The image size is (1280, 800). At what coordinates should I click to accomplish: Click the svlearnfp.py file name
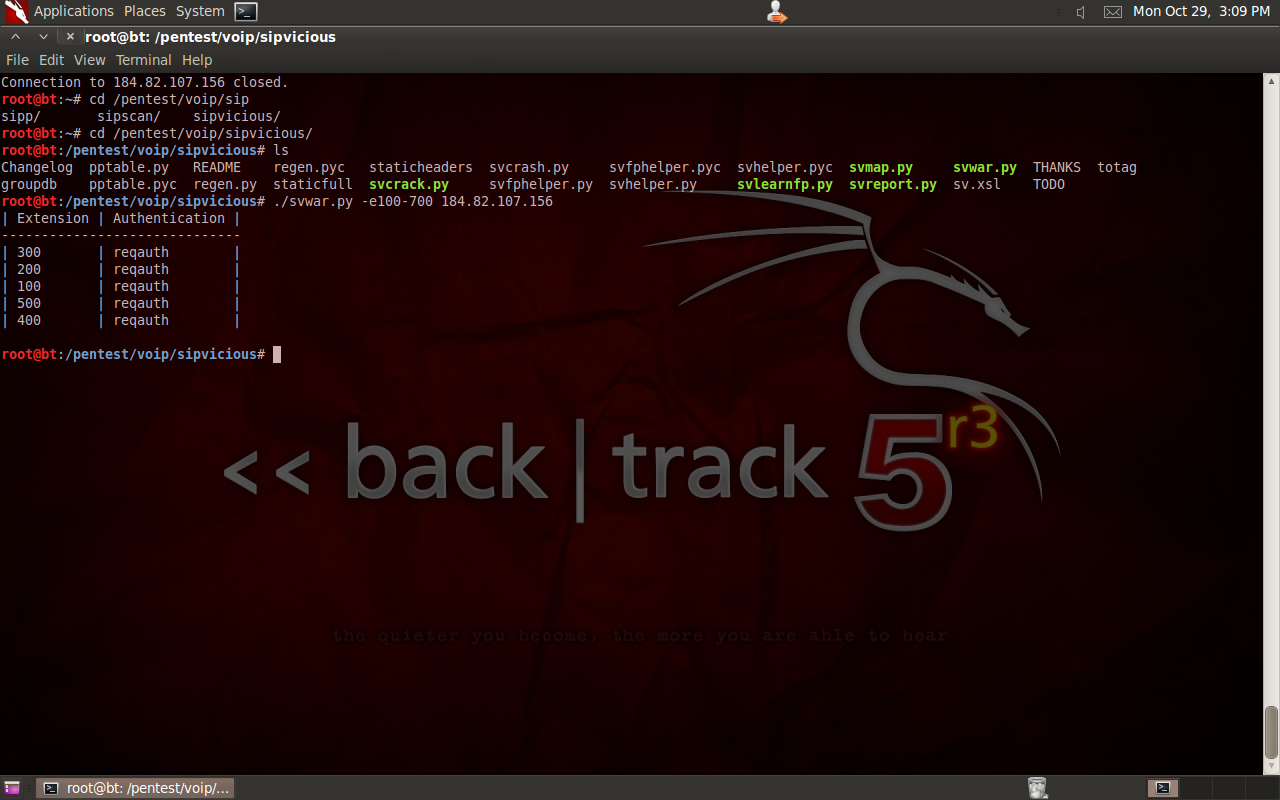[x=785, y=184]
